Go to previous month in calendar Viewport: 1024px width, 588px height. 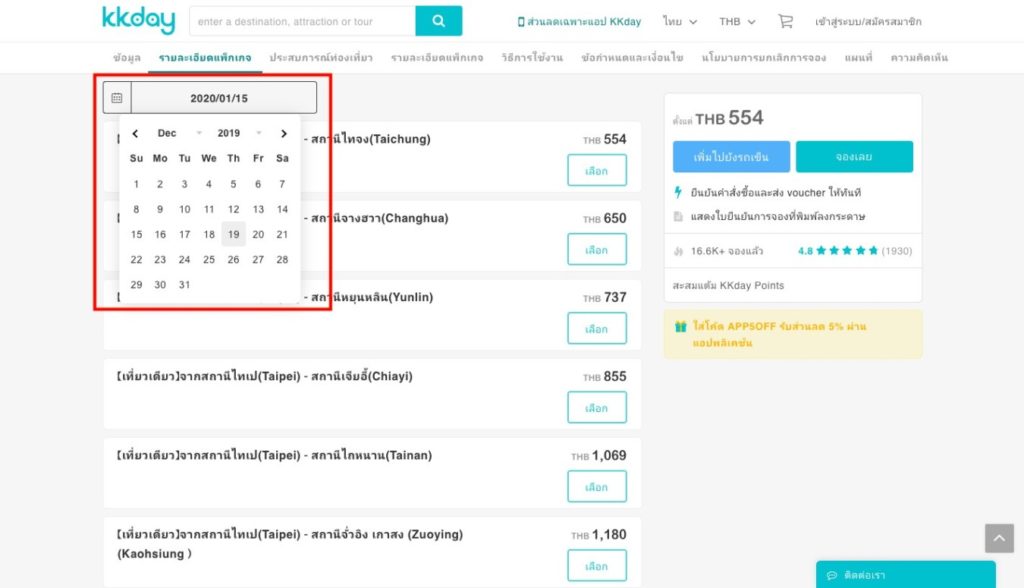click(136, 133)
